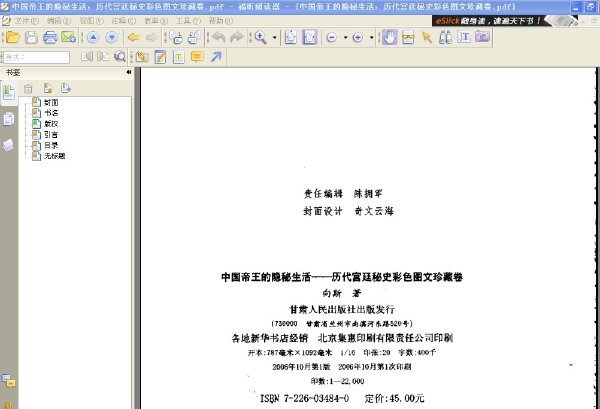Open the 表单 menu
Image resolution: width=600 pixels, height=409 pixels.
(x=156, y=21)
